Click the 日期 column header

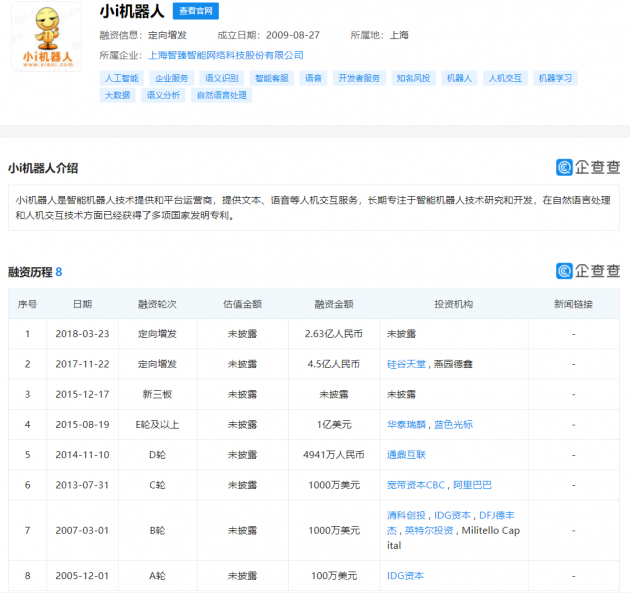[82, 304]
